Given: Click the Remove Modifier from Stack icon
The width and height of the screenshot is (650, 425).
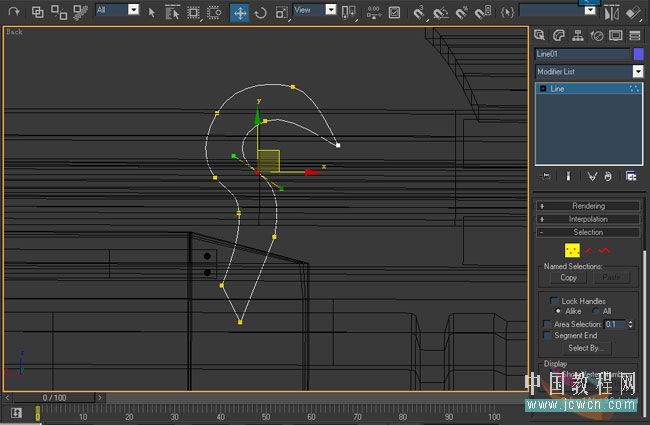Looking at the screenshot, I should pyautogui.click(x=608, y=176).
